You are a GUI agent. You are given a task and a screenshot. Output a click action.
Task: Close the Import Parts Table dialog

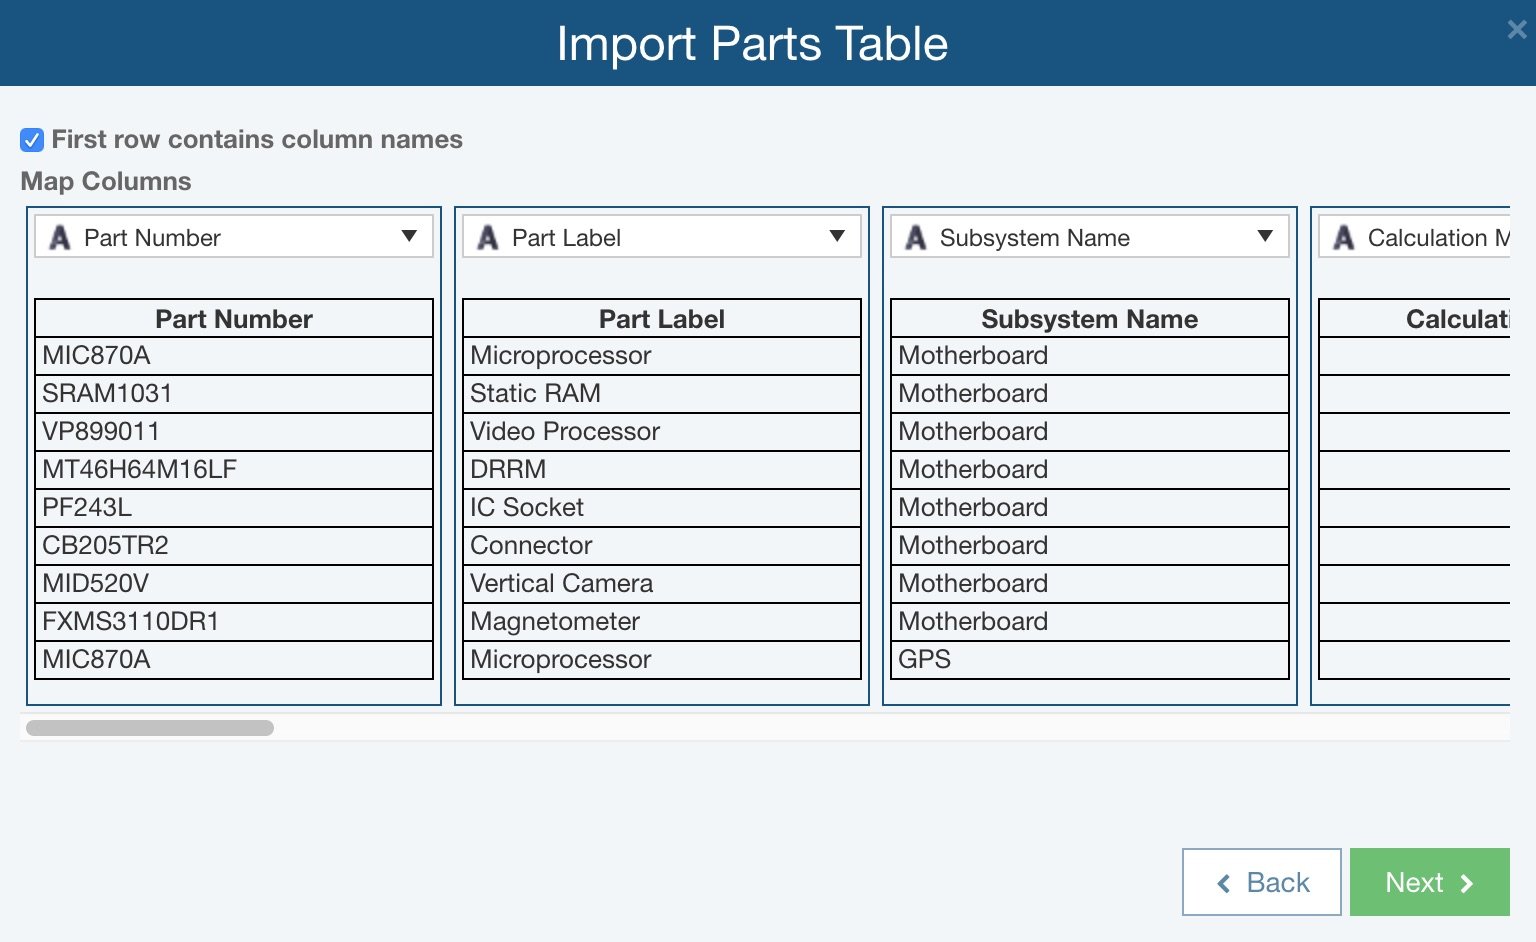point(1516,30)
